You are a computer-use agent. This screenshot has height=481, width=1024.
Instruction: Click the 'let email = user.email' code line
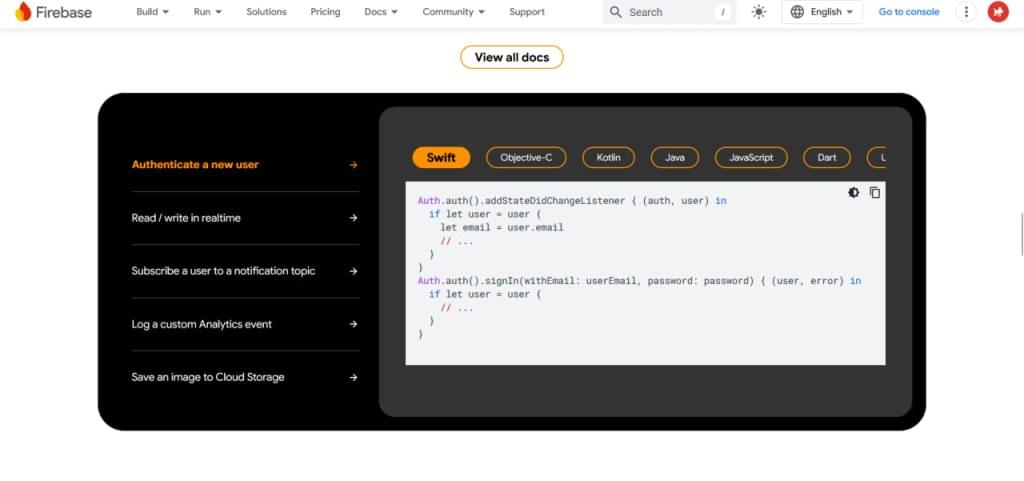pyautogui.click(x=502, y=228)
